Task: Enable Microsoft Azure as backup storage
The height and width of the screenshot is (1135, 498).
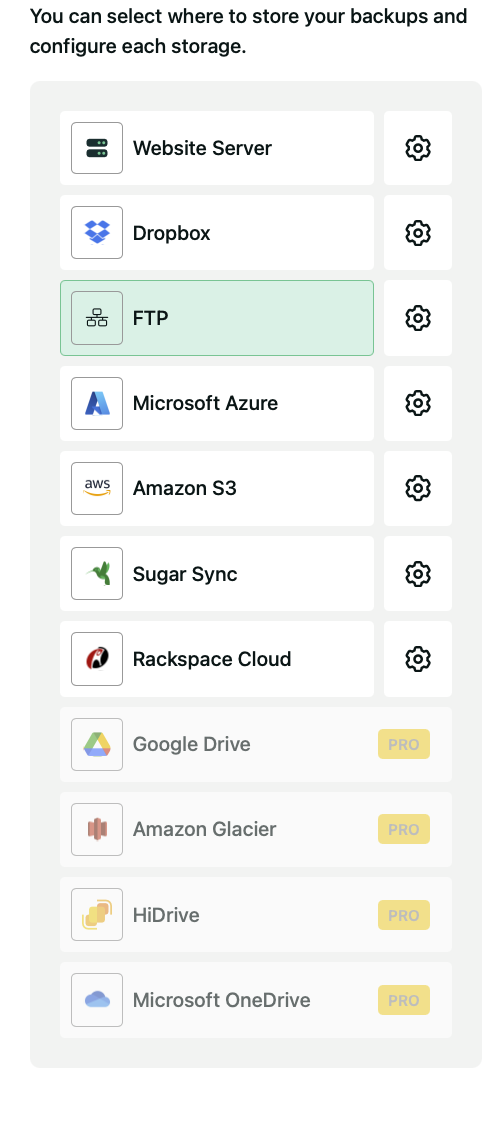Action: (x=217, y=403)
